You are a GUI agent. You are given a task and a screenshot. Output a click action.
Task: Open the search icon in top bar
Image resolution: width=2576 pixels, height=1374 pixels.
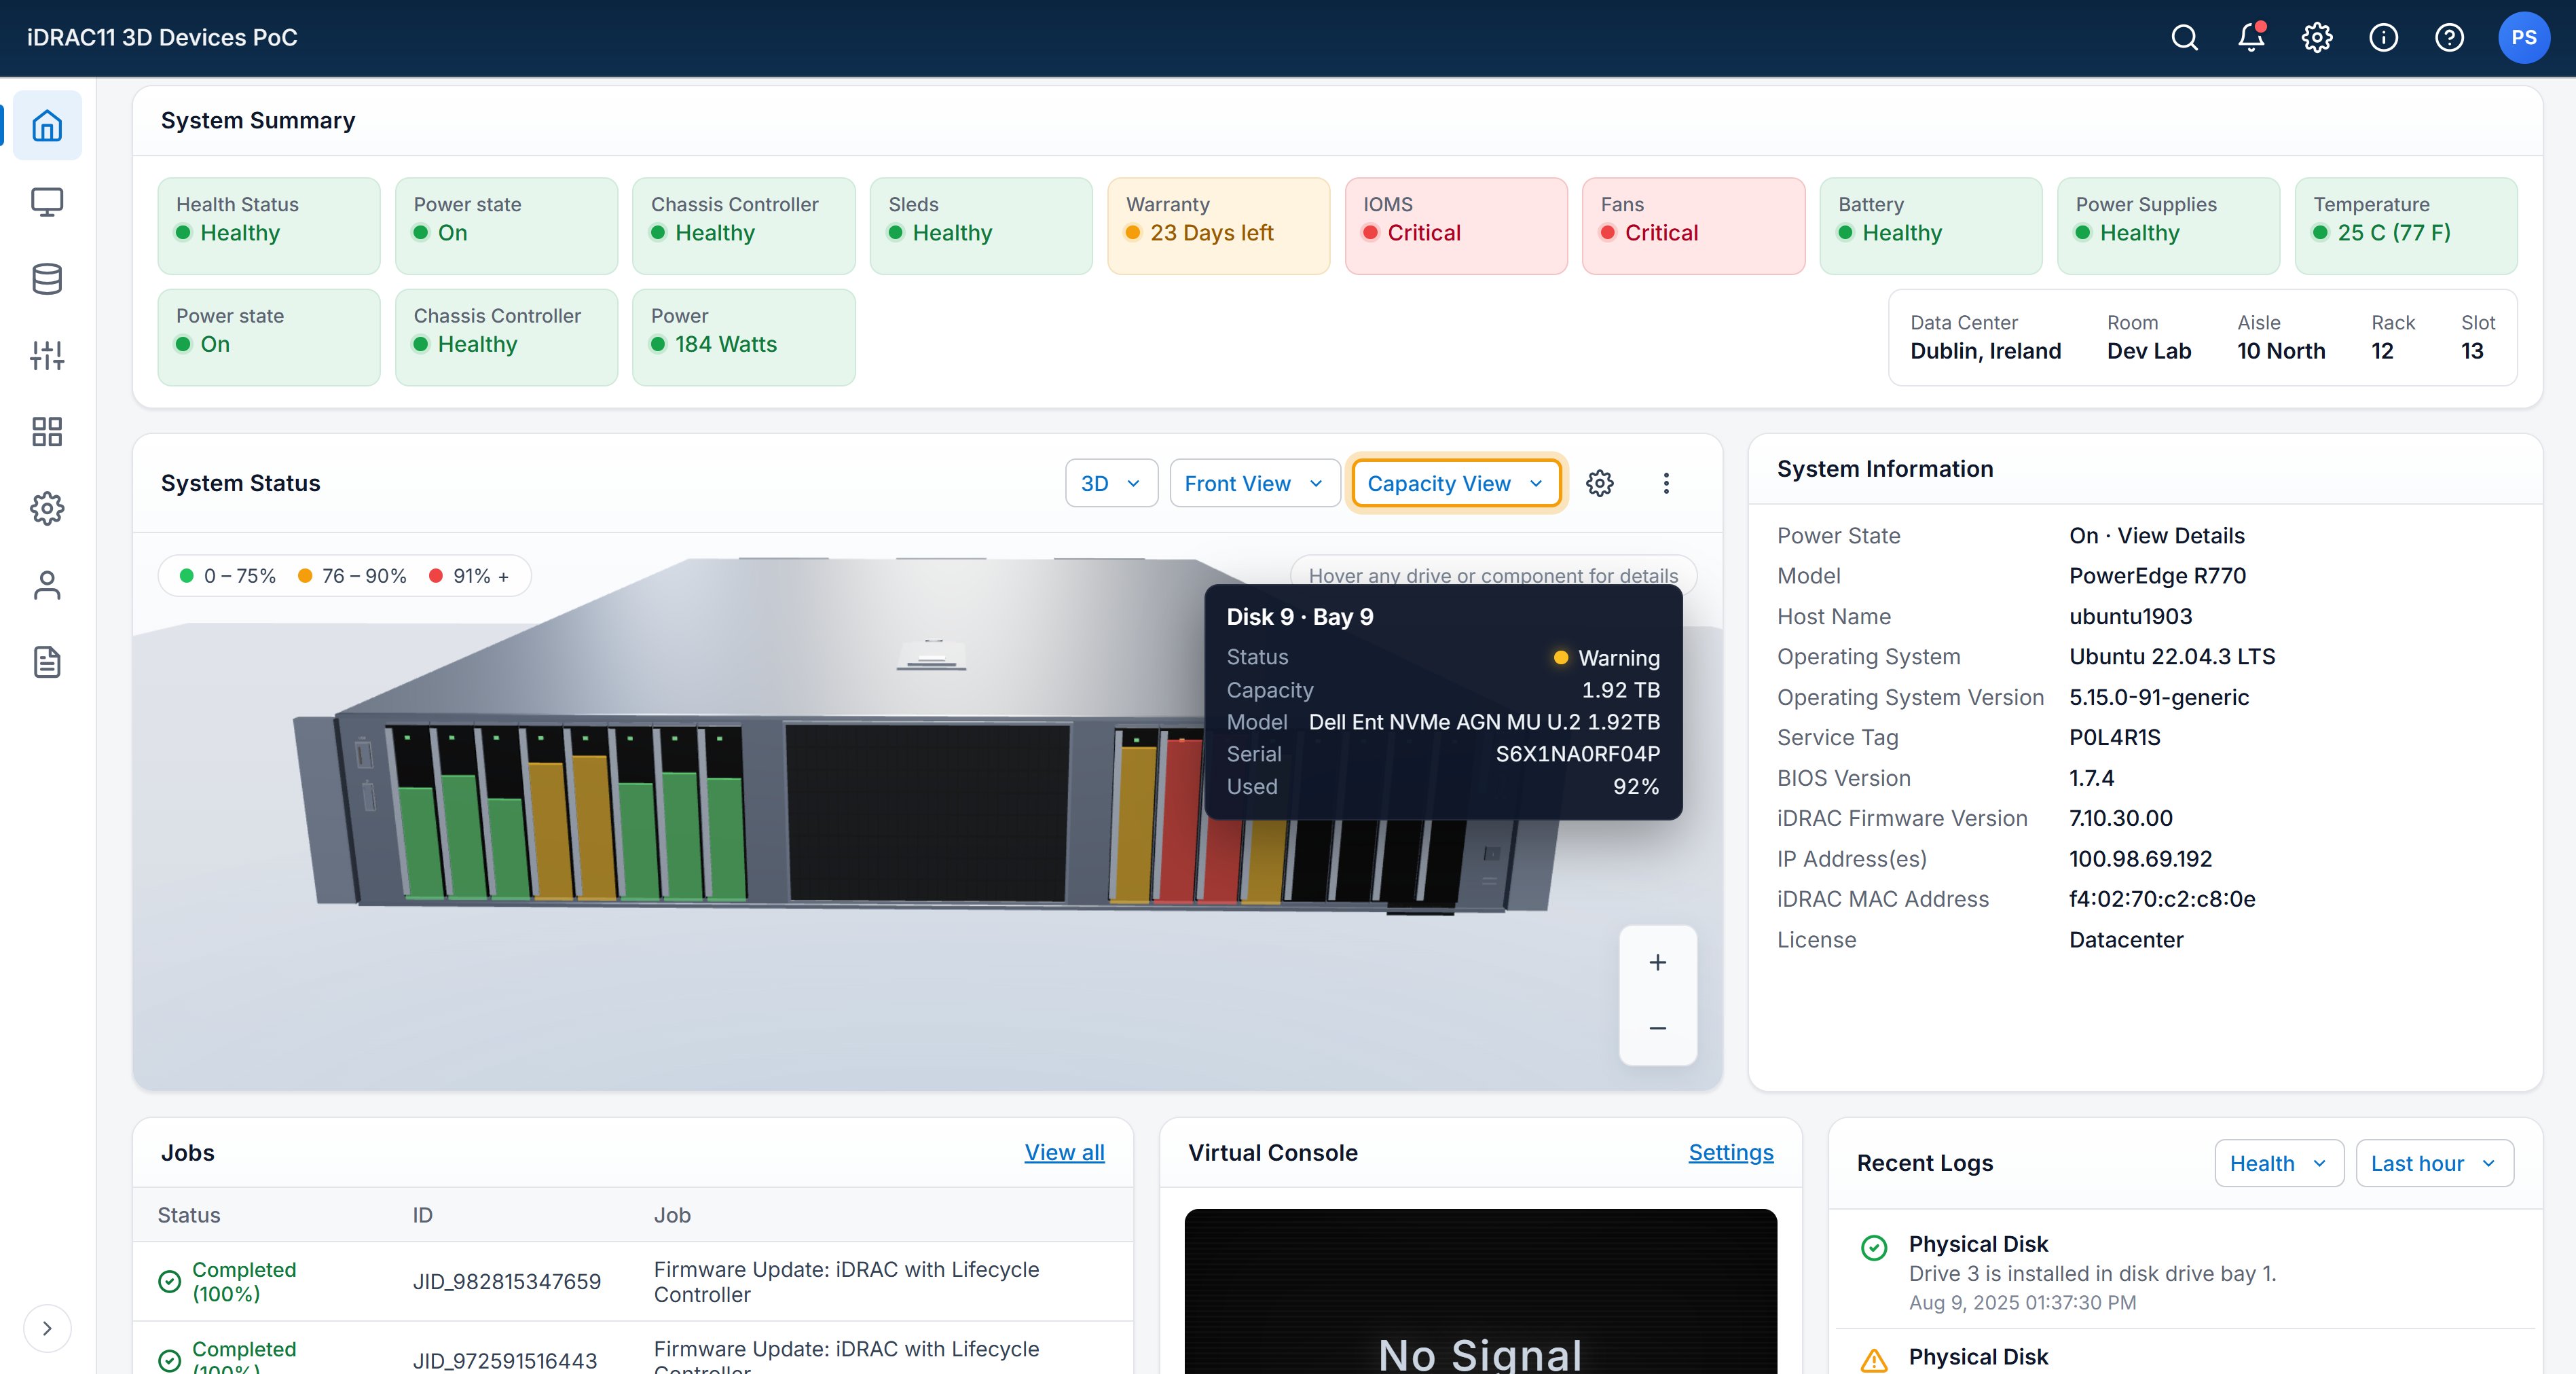pyautogui.click(x=2185, y=38)
